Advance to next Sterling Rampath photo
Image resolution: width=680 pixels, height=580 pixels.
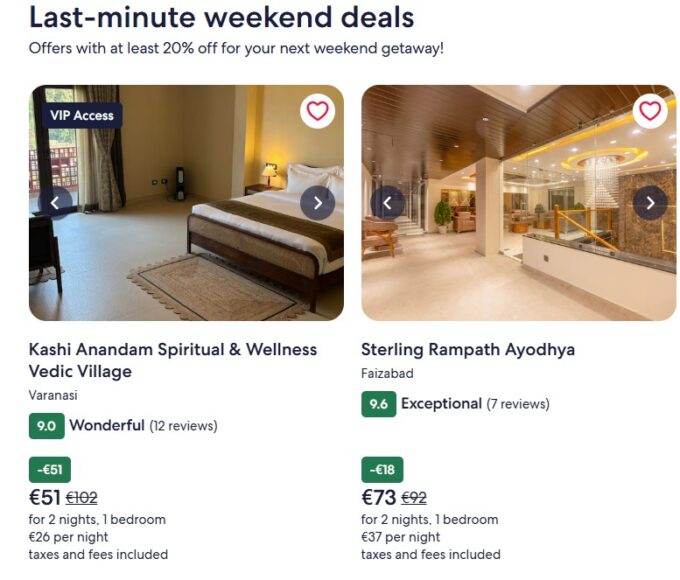[650, 203]
